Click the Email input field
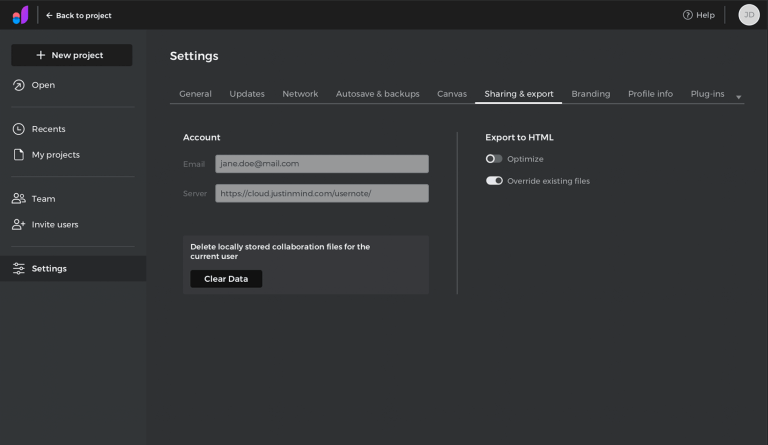768x445 pixels. [322, 164]
